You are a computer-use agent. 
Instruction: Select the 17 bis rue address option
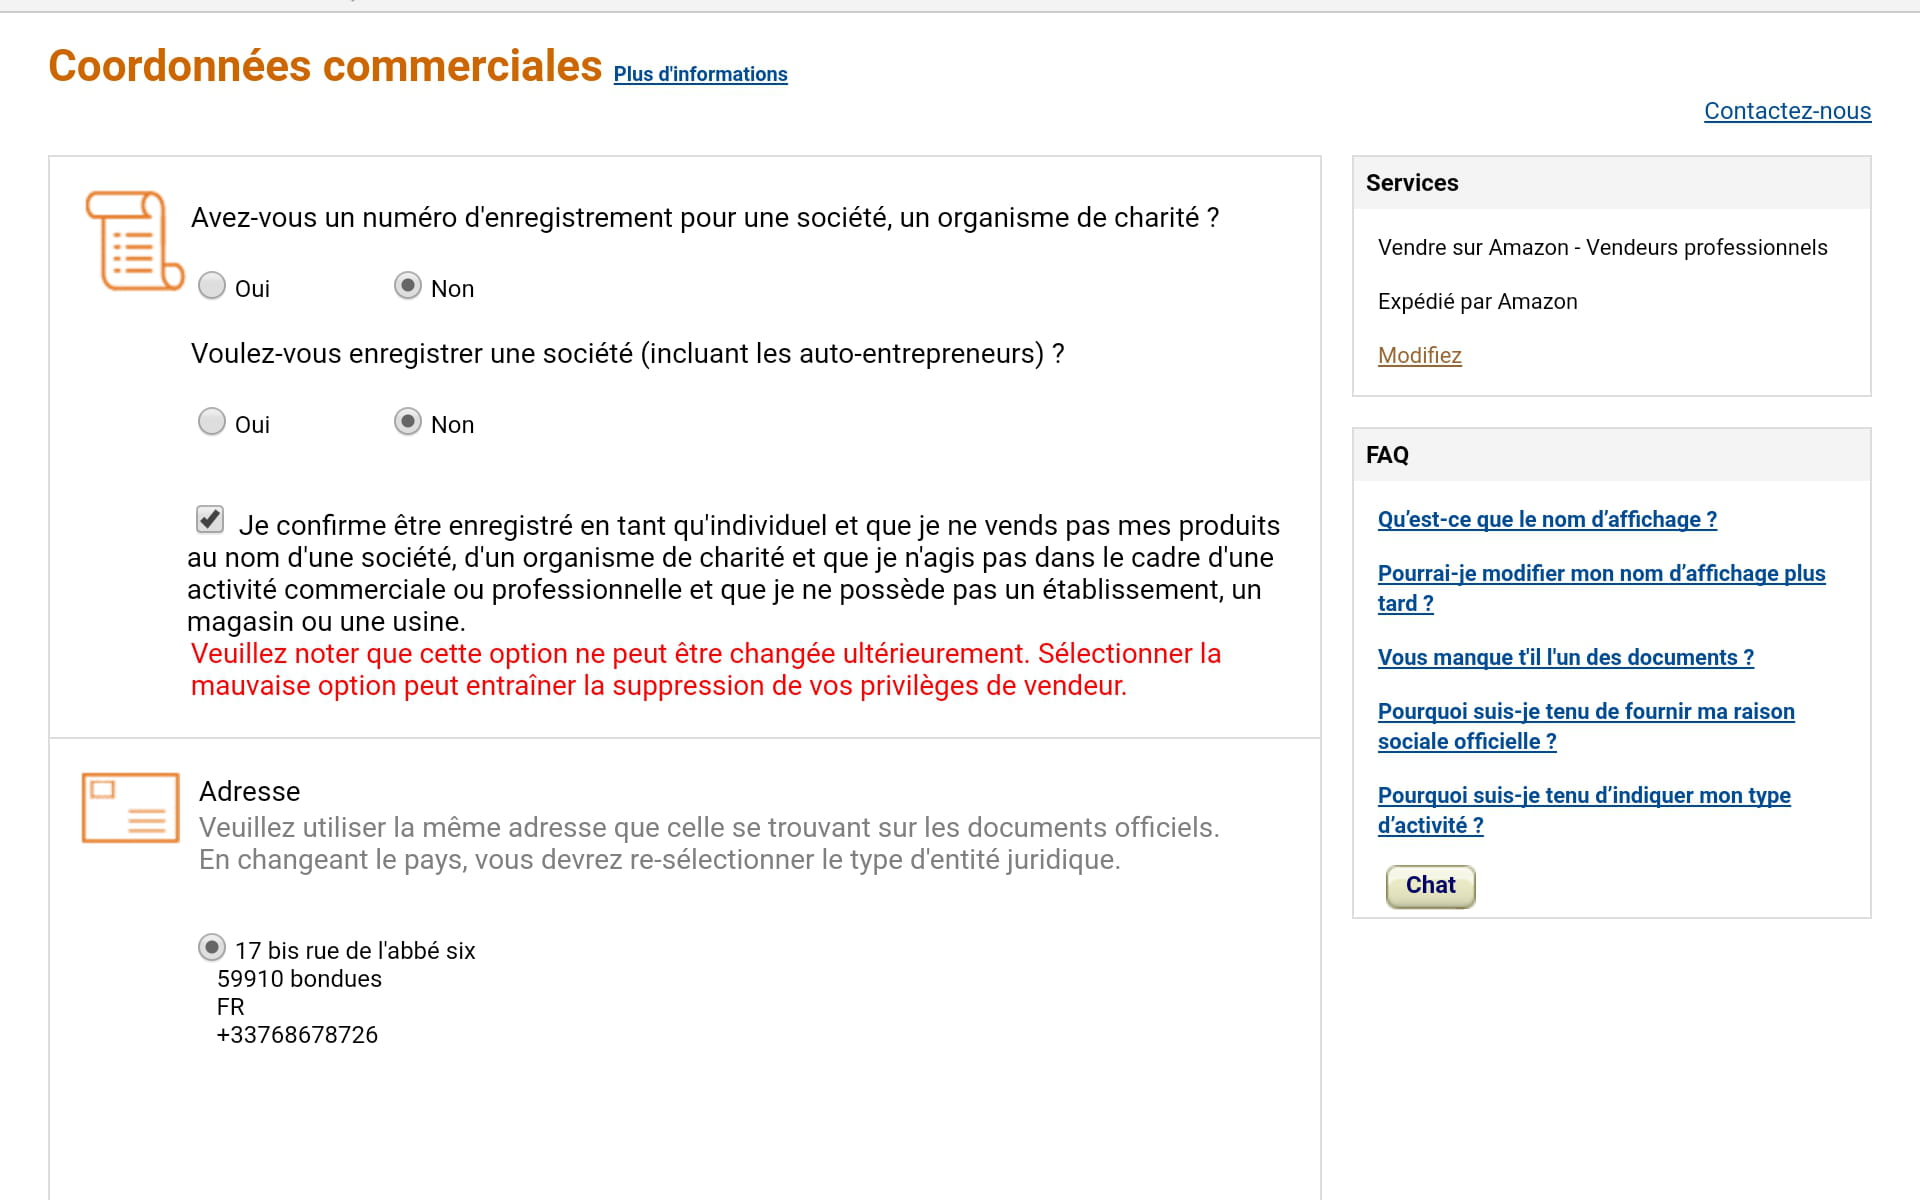[212, 947]
